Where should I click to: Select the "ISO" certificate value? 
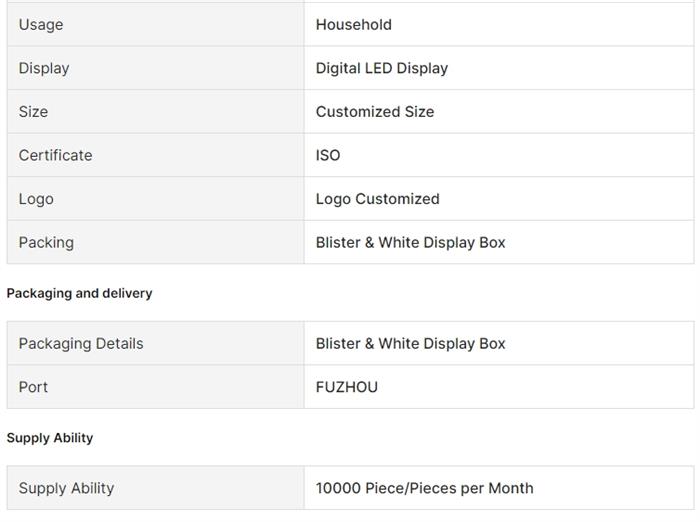[328, 155]
